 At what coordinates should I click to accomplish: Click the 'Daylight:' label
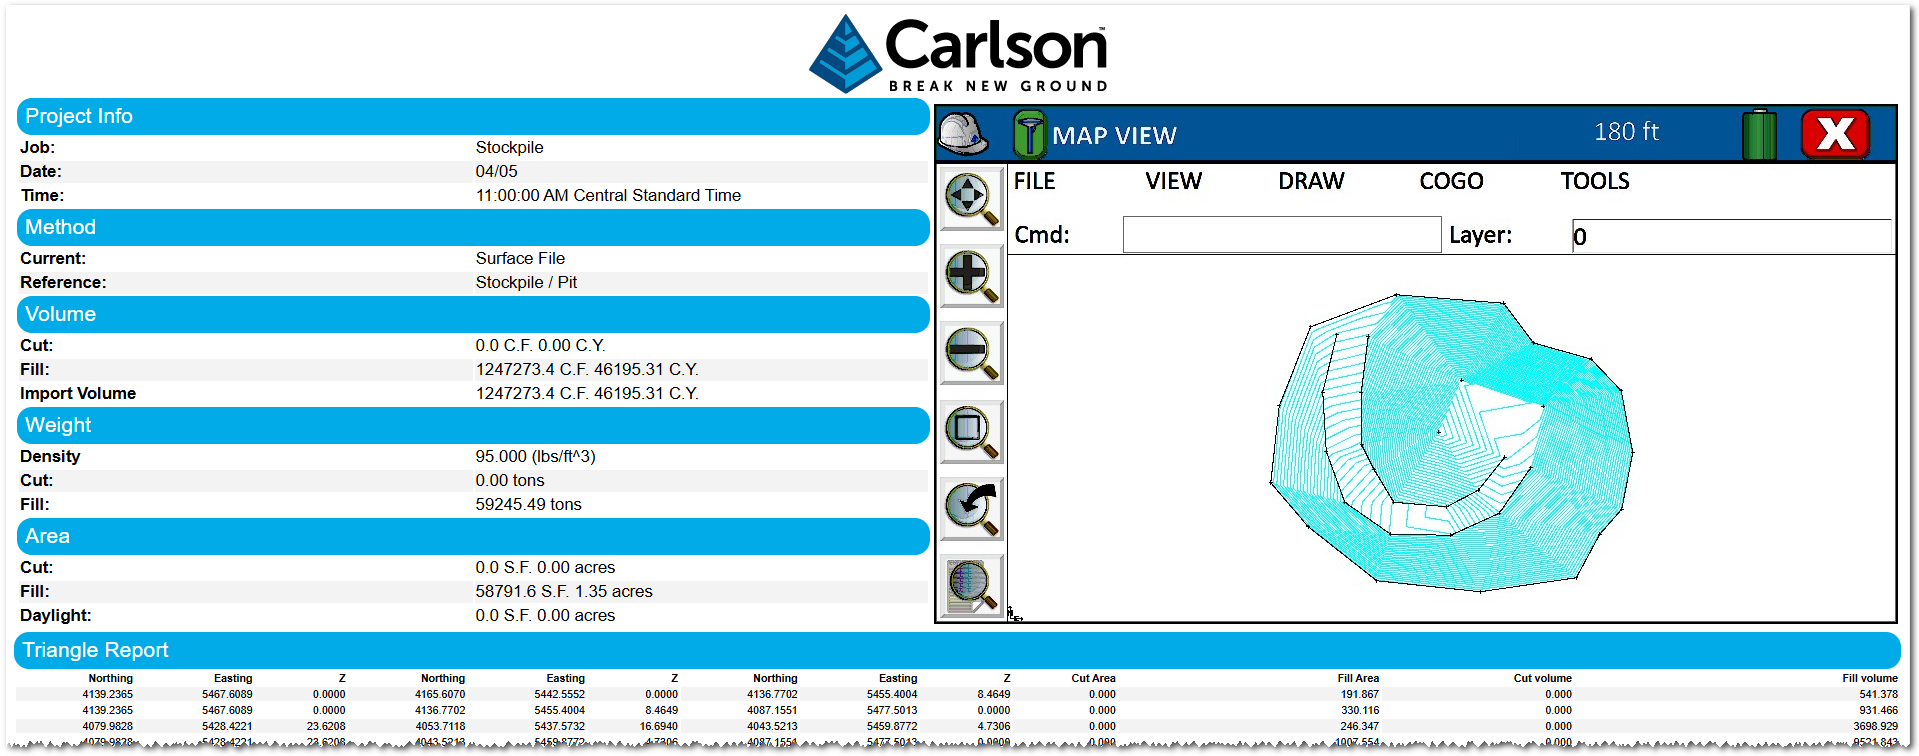(55, 615)
